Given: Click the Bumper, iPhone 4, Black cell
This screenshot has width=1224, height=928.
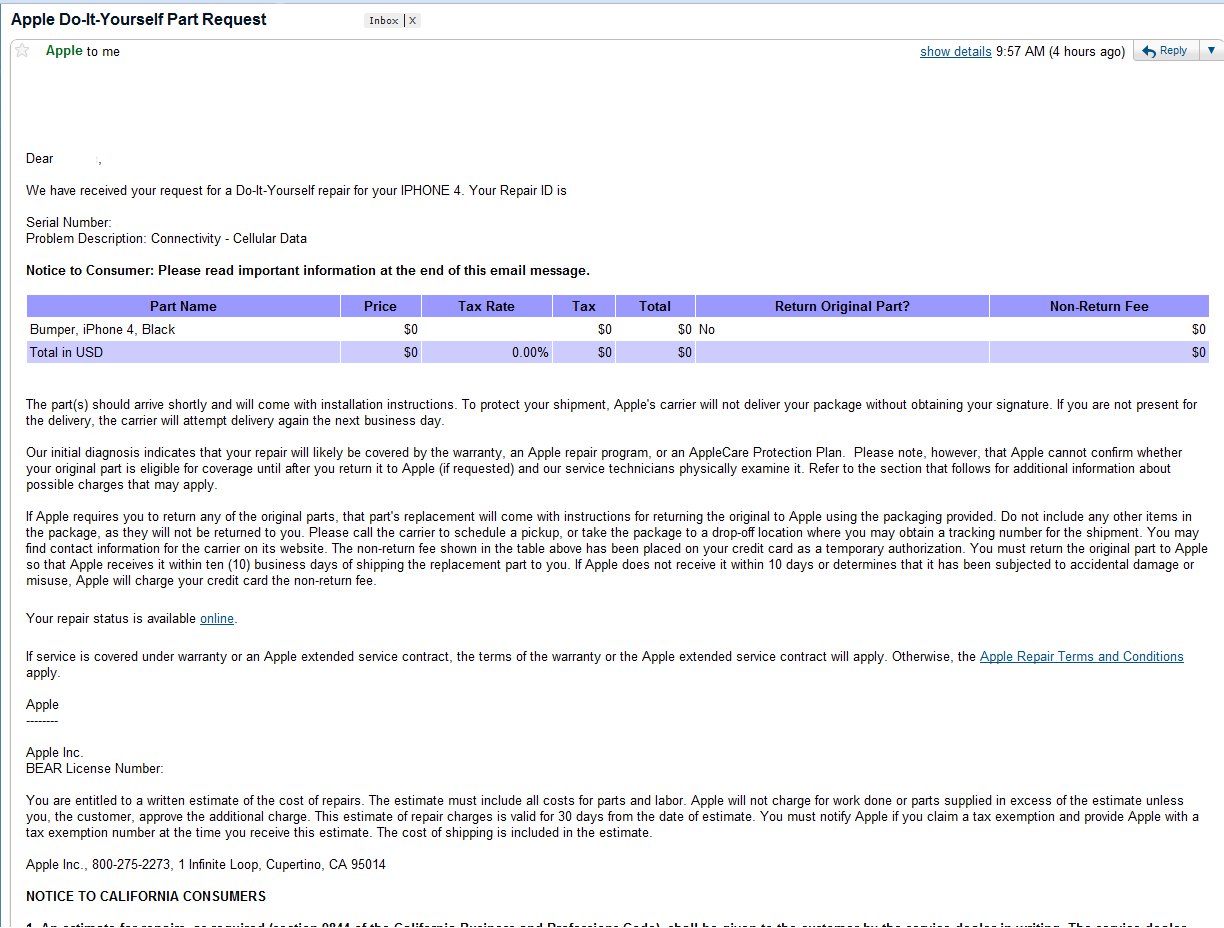Looking at the screenshot, I should click(183, 329).
